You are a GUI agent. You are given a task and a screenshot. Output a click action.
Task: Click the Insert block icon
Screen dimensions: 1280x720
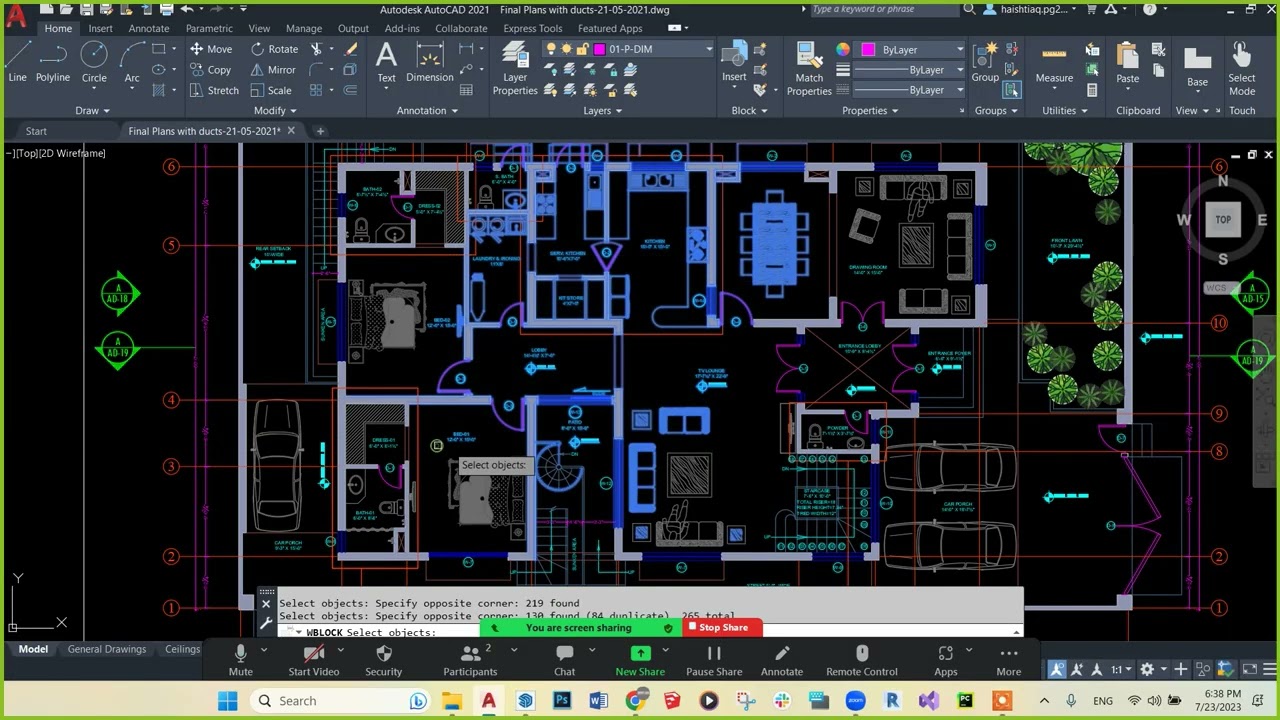(734, 62)
